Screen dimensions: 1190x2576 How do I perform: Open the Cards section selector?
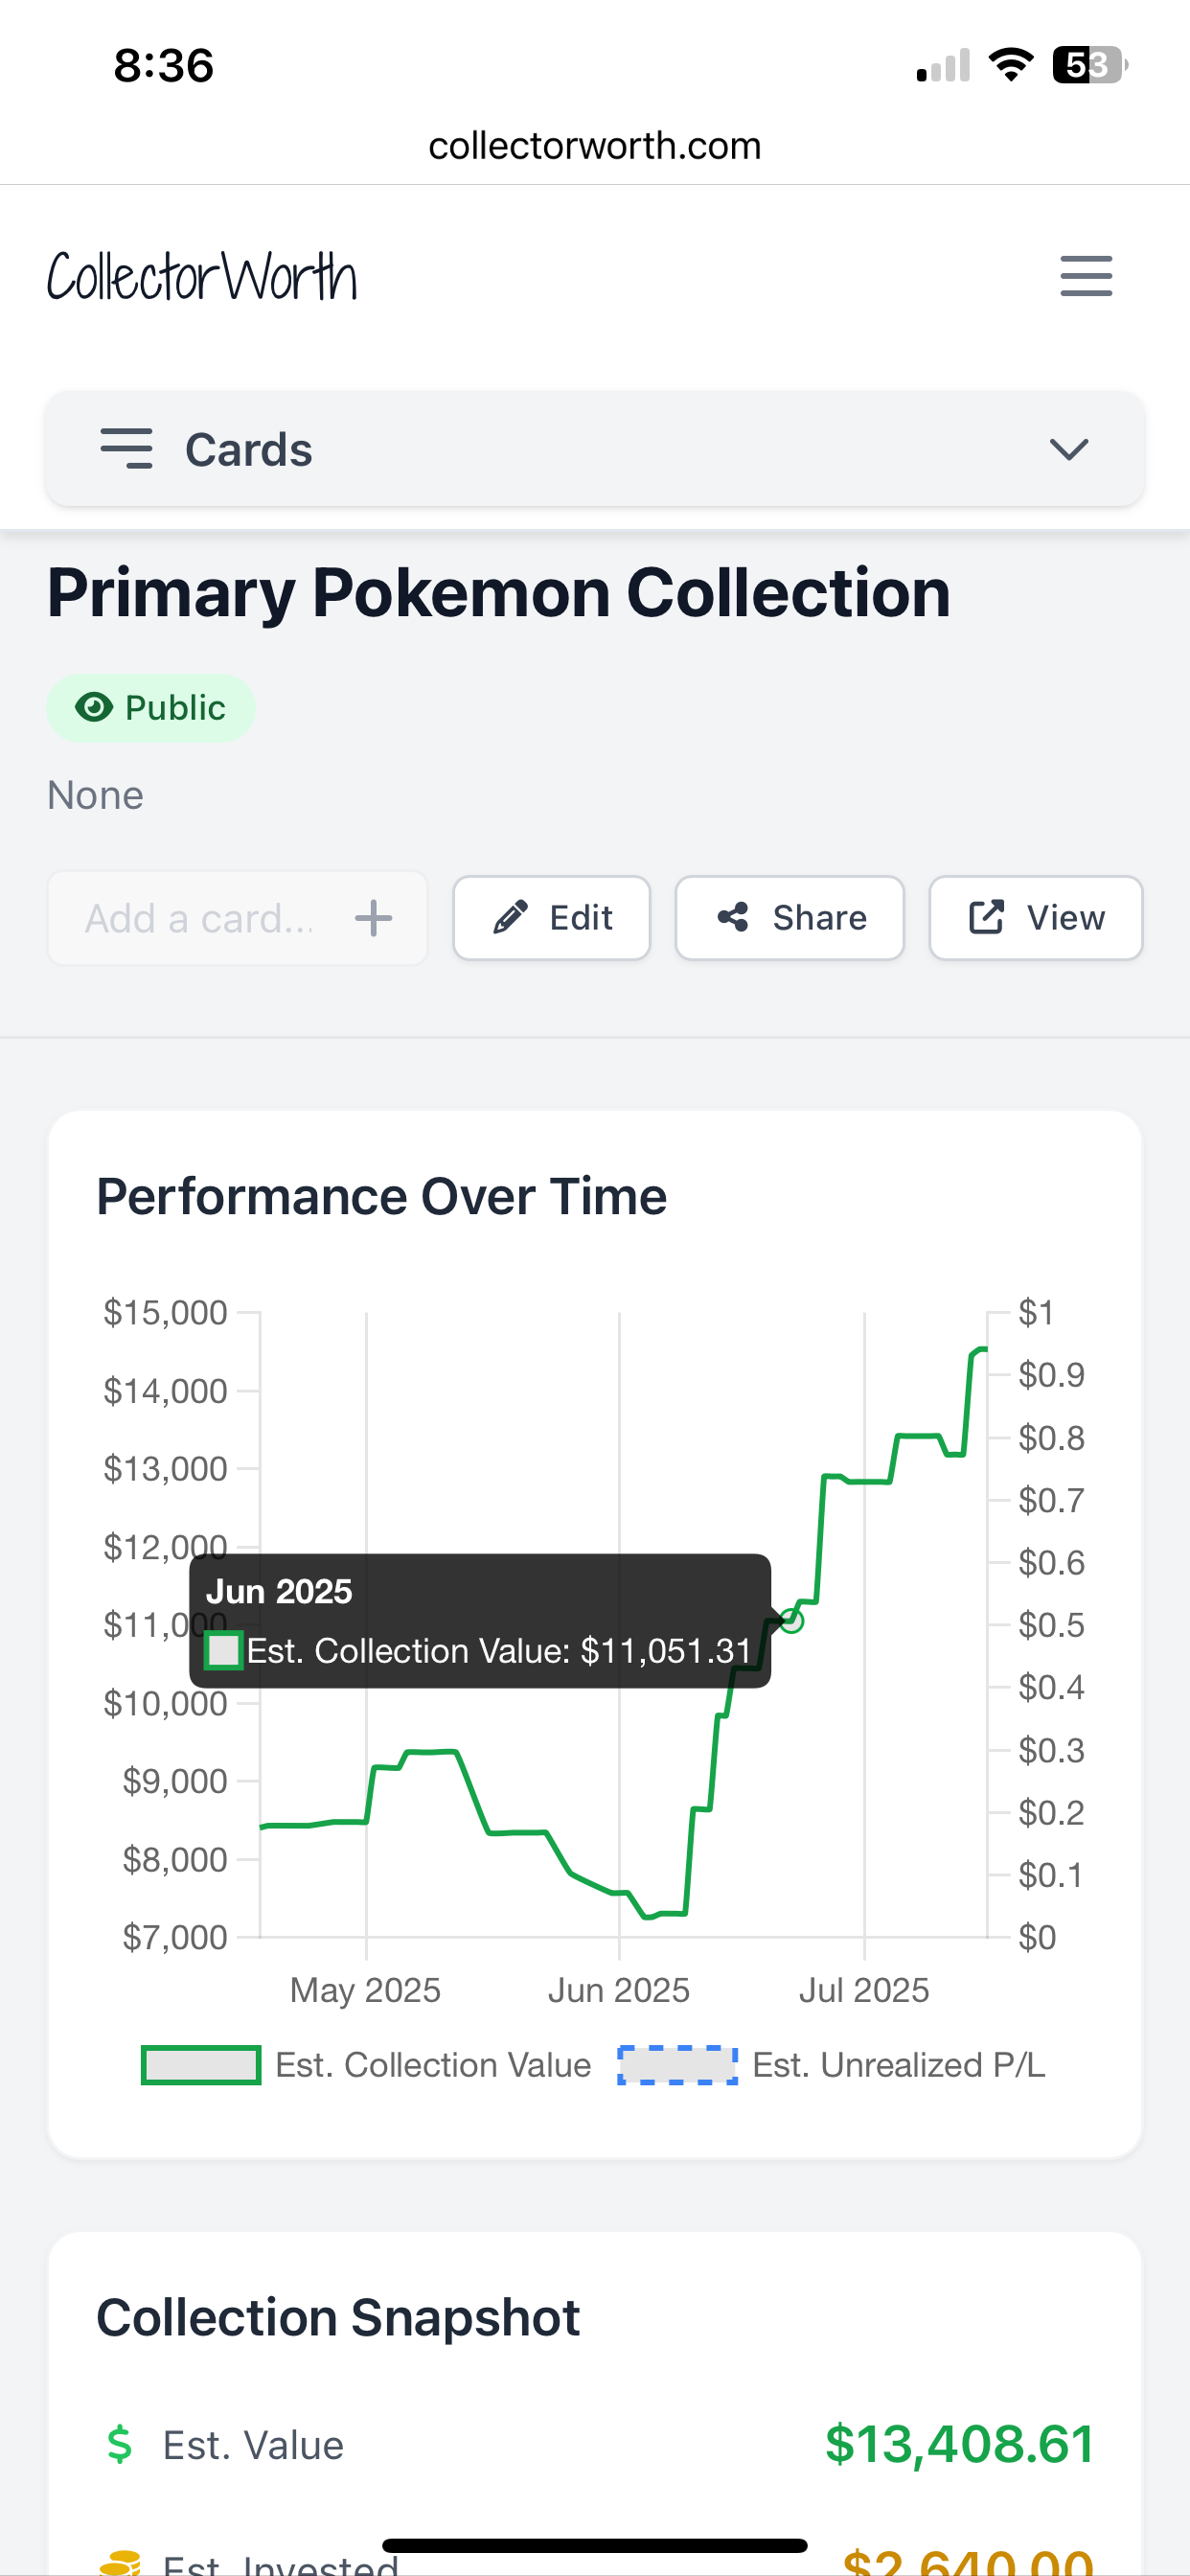coord(594,449)
